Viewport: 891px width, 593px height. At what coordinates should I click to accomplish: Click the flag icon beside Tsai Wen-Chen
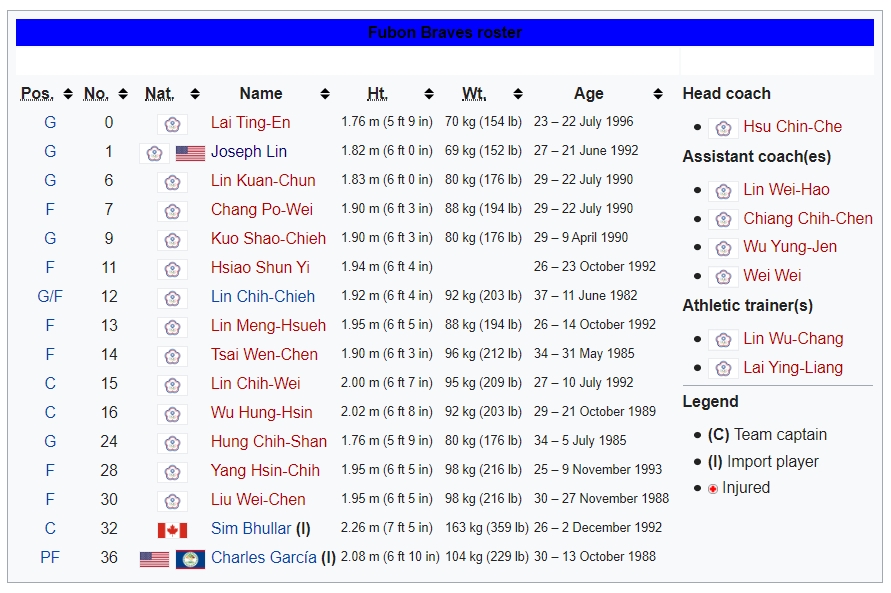[172, 356]
